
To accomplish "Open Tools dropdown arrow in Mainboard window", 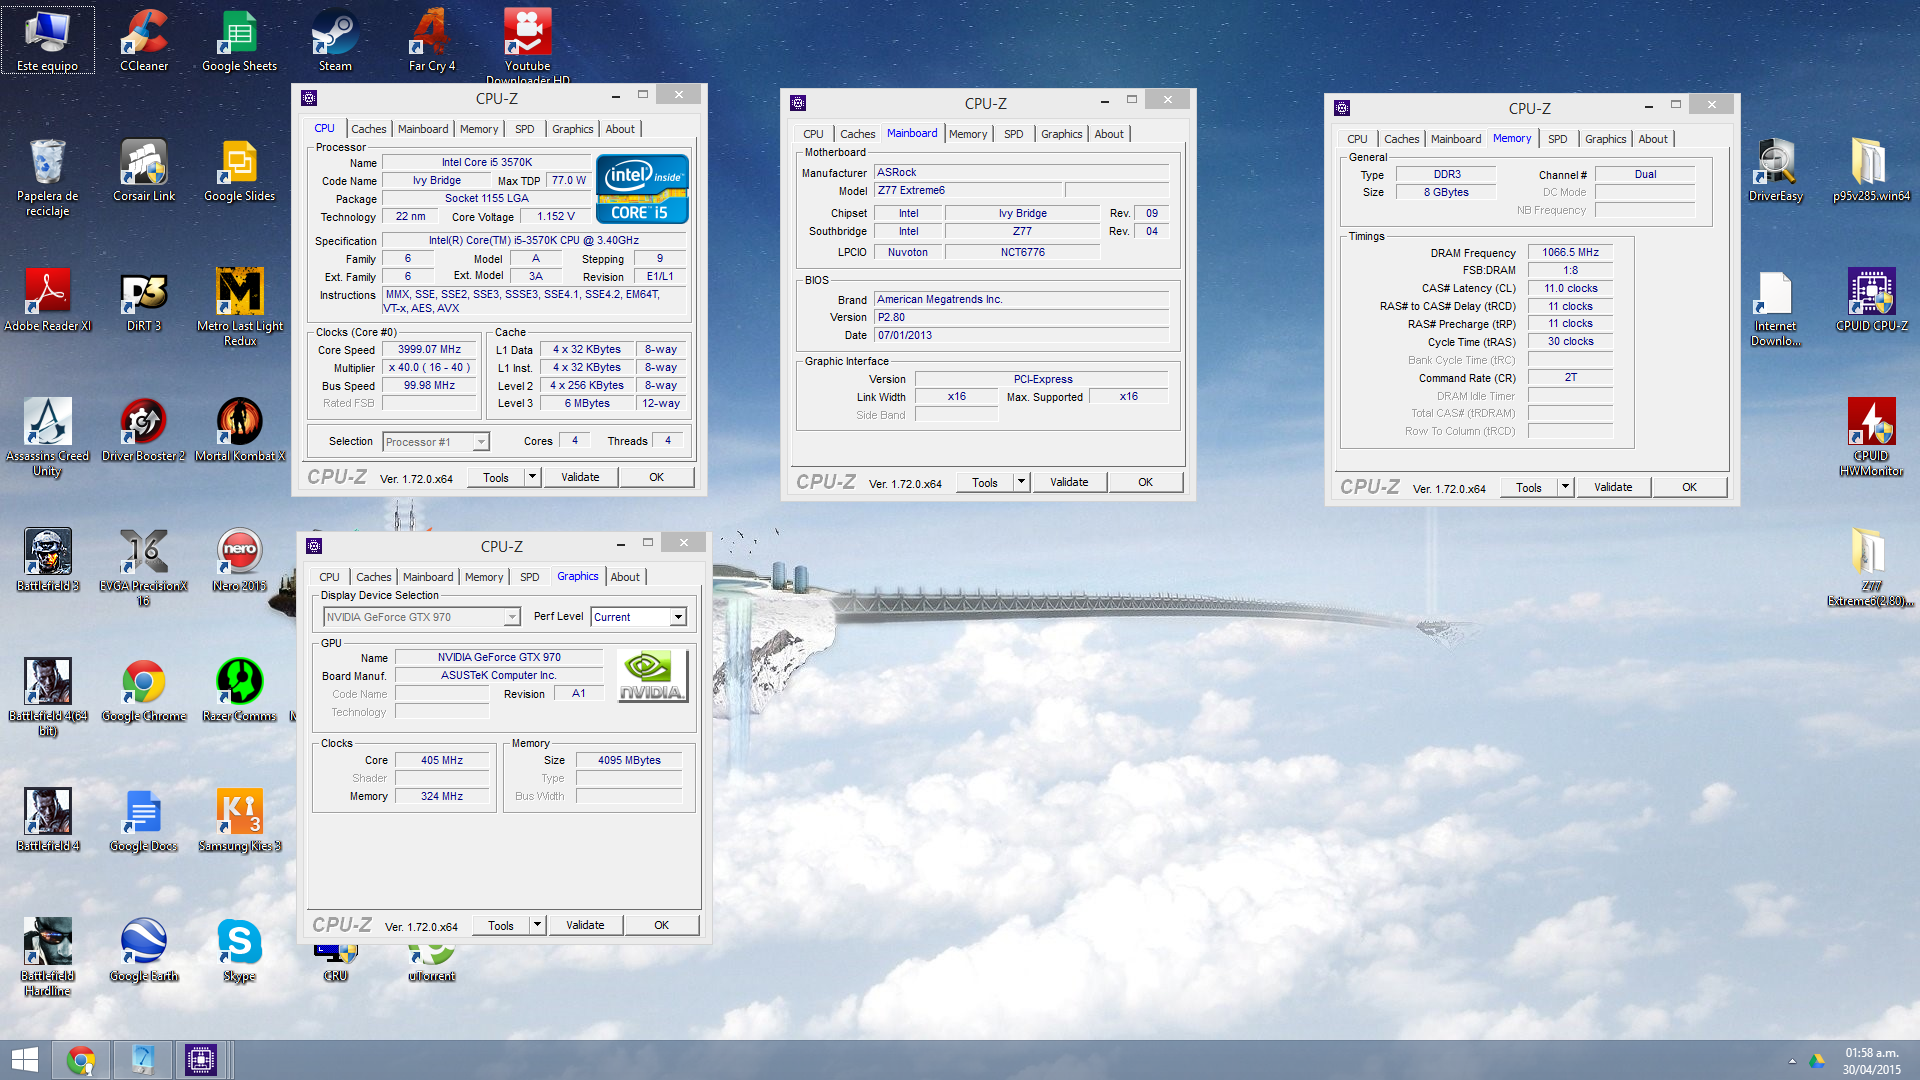I will [1021, 482].
